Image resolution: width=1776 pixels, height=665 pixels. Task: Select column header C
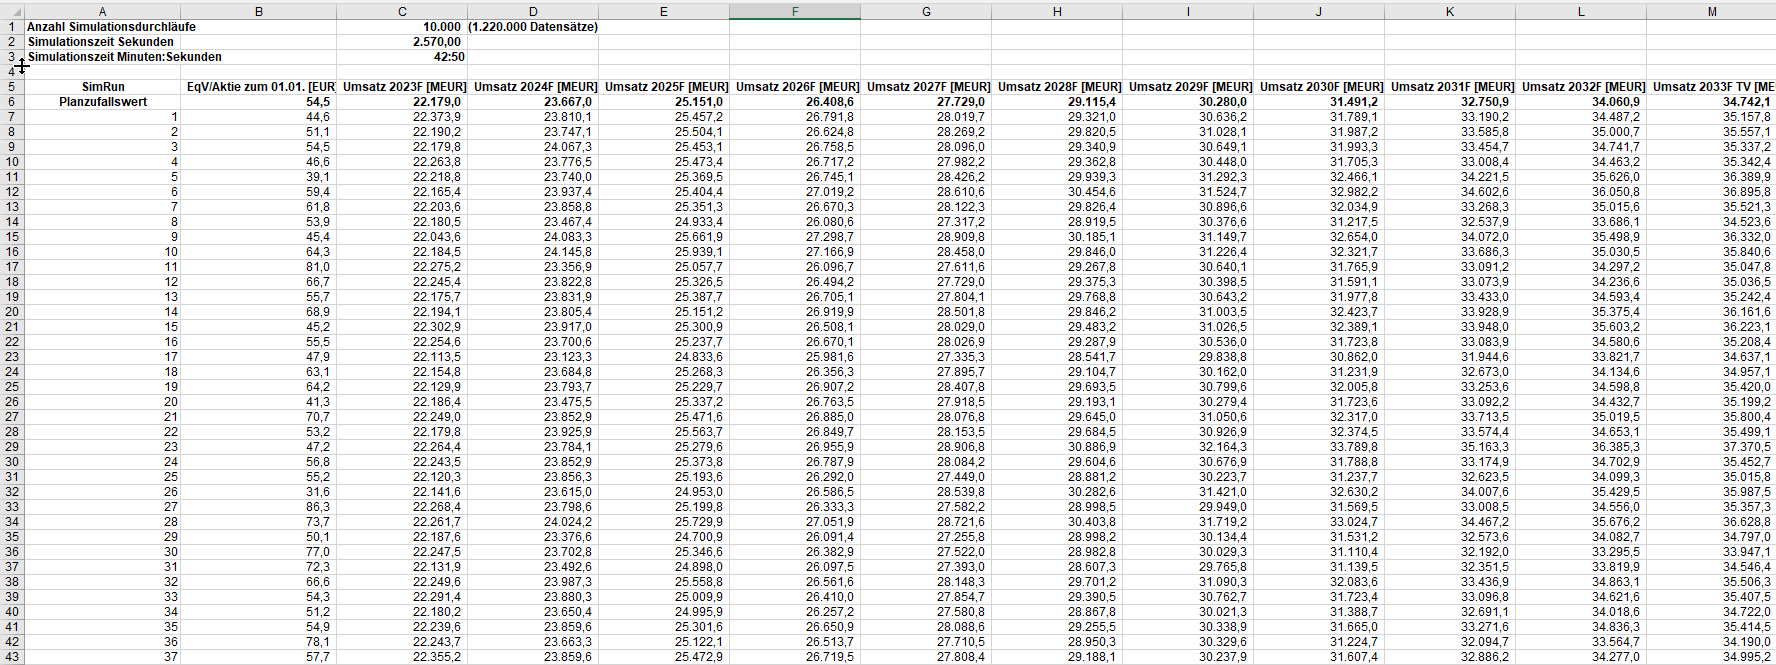tap(402, 11)
